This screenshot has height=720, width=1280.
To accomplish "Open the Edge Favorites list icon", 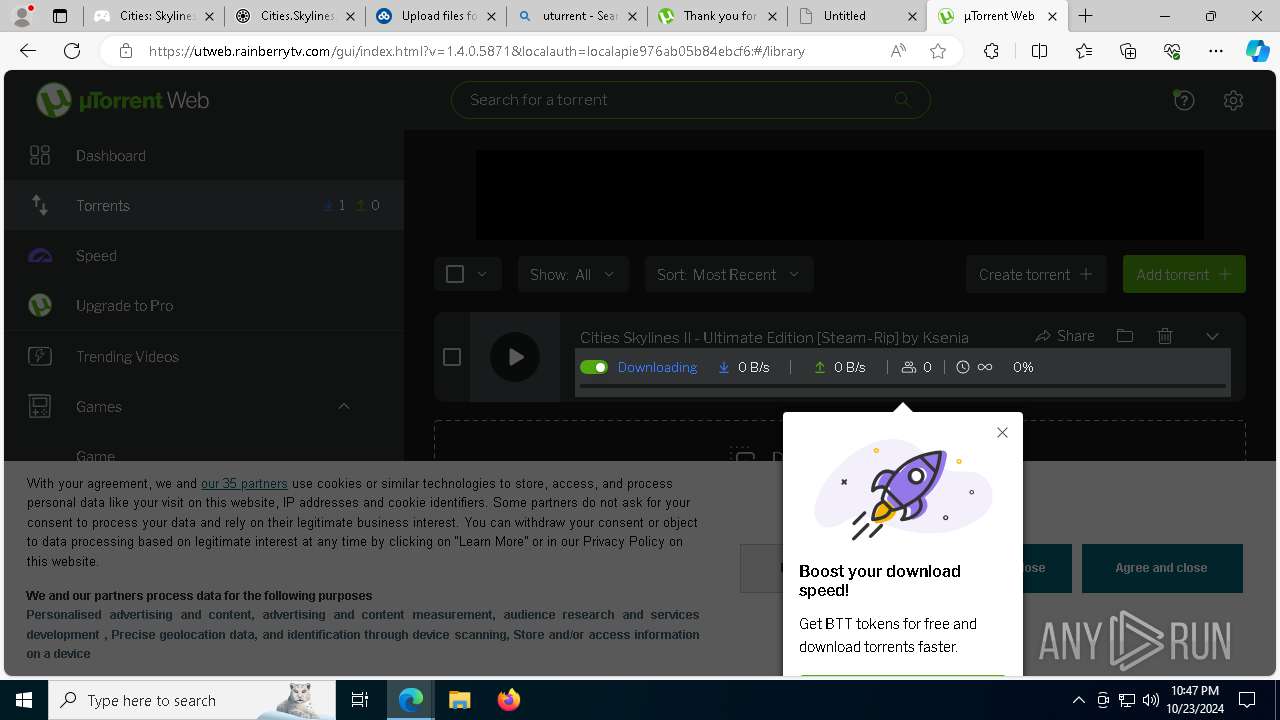I will point(1084,51).
